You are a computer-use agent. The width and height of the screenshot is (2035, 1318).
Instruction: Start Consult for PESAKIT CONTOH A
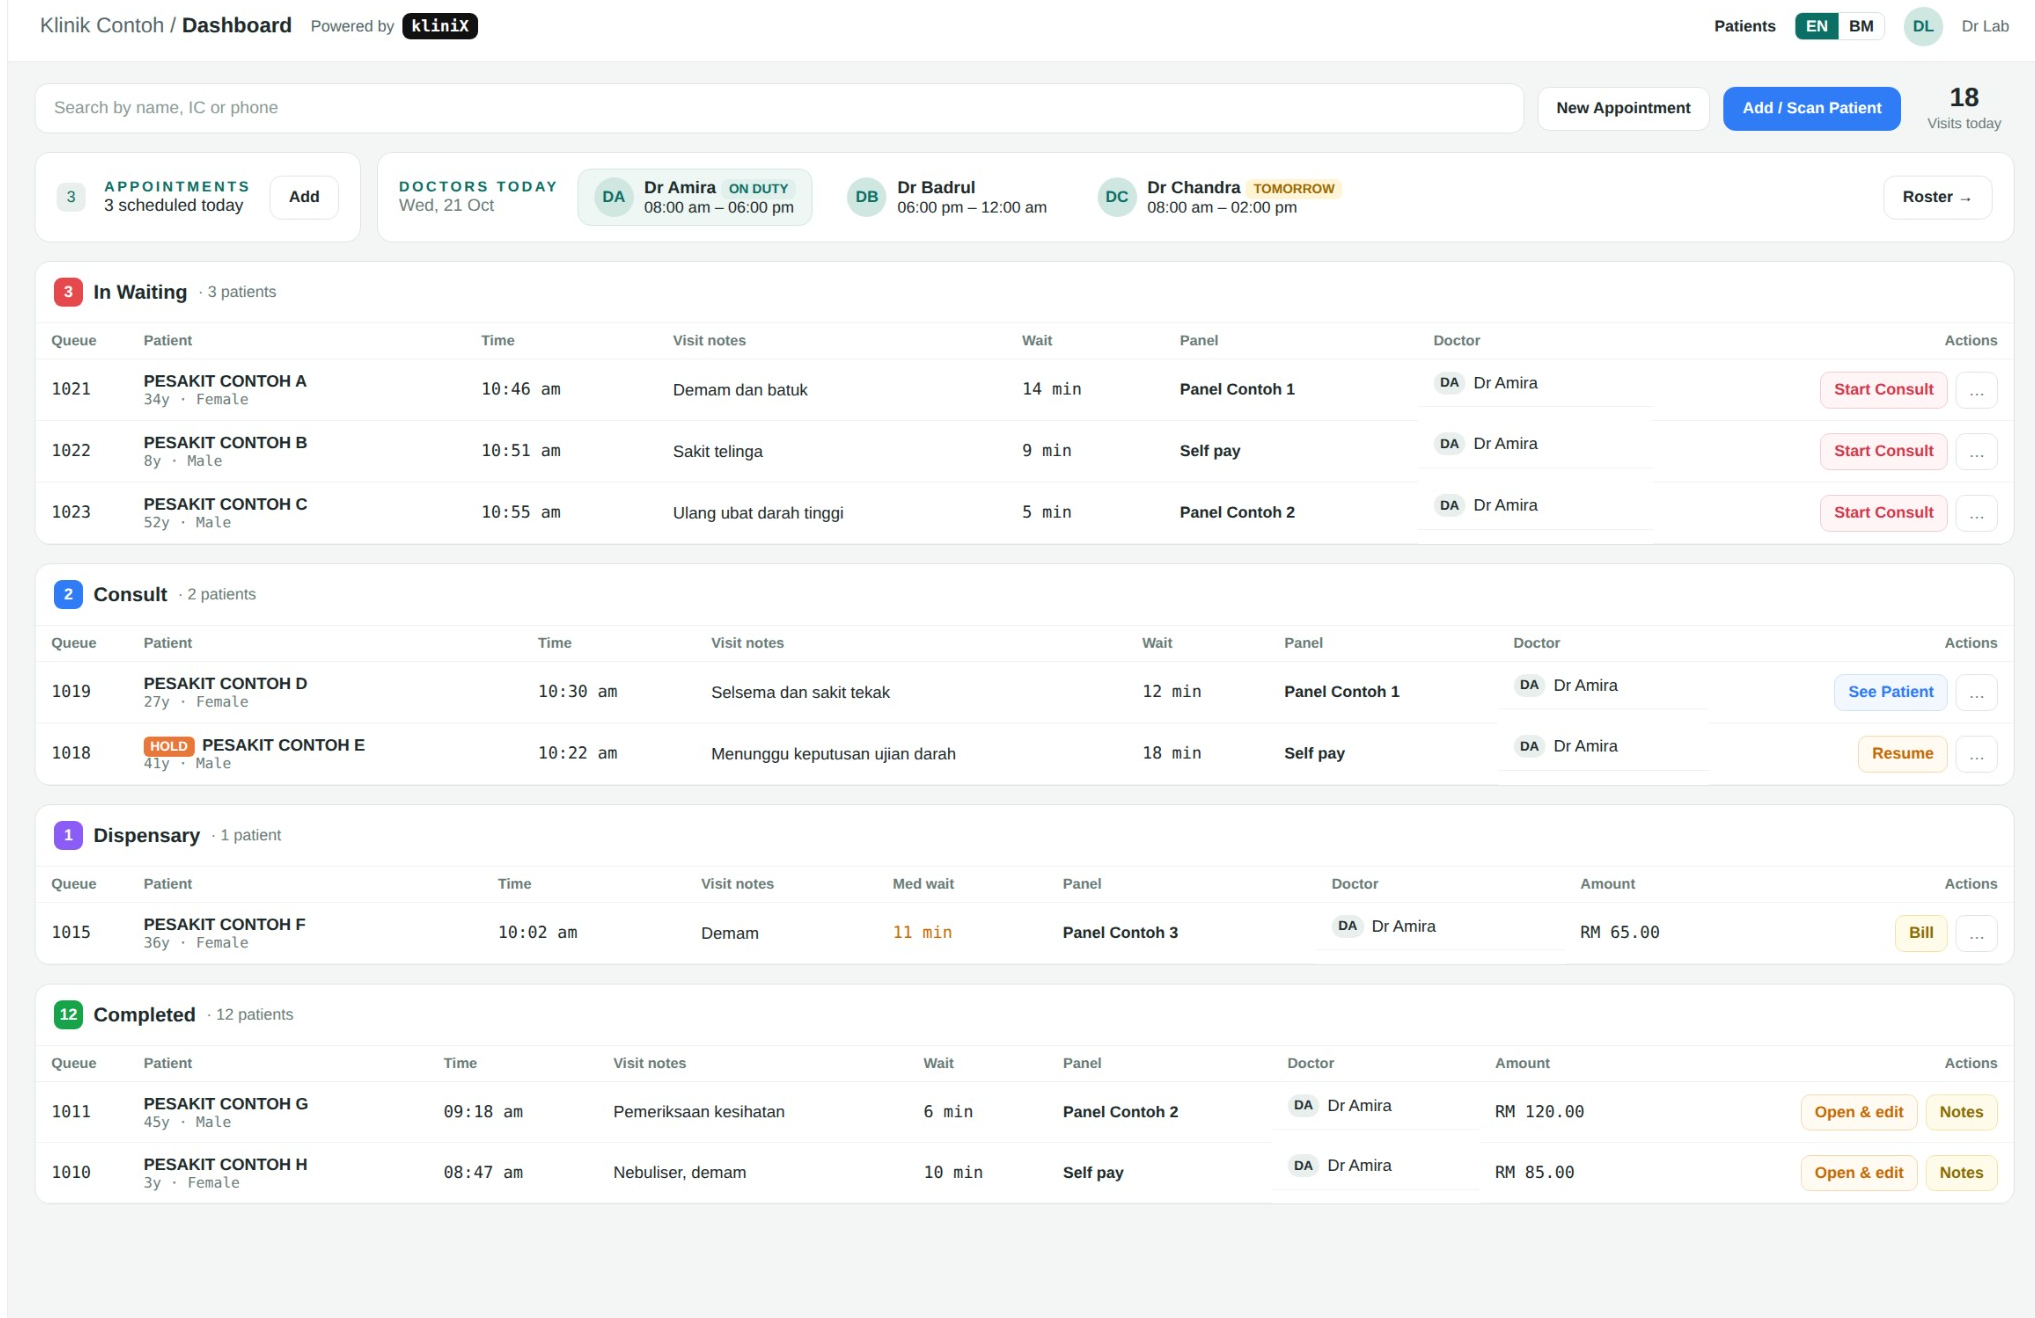tap(1883, 390)
